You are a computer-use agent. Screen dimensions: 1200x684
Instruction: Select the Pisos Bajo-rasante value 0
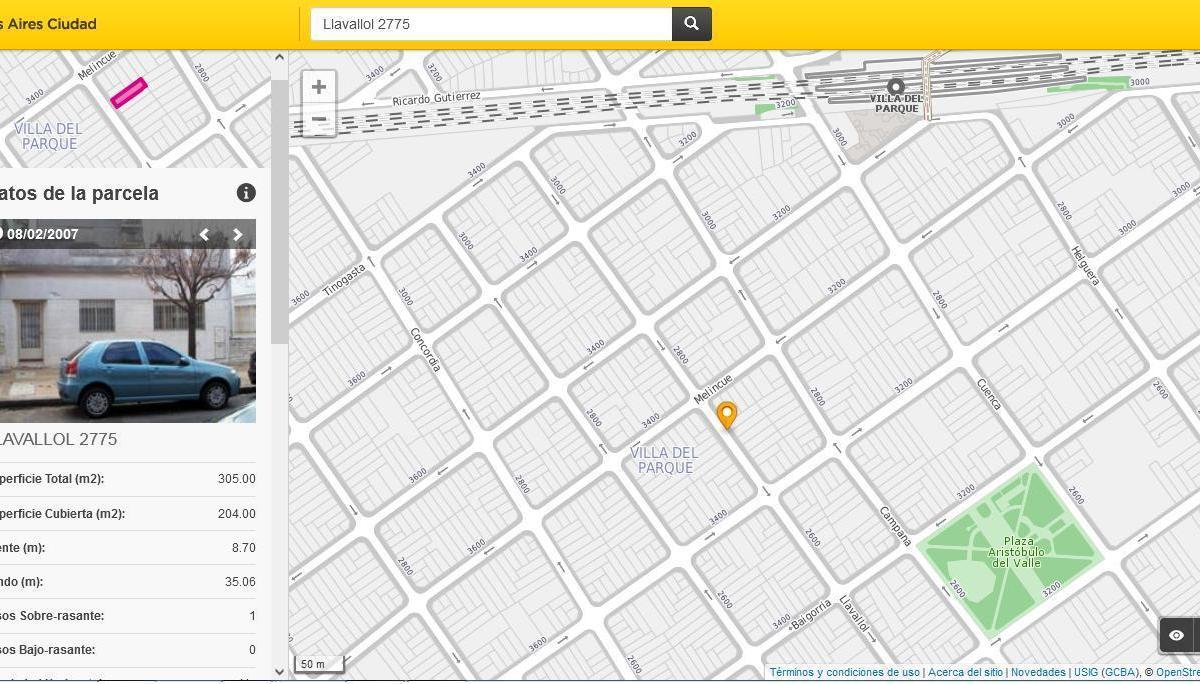point(252,650)
